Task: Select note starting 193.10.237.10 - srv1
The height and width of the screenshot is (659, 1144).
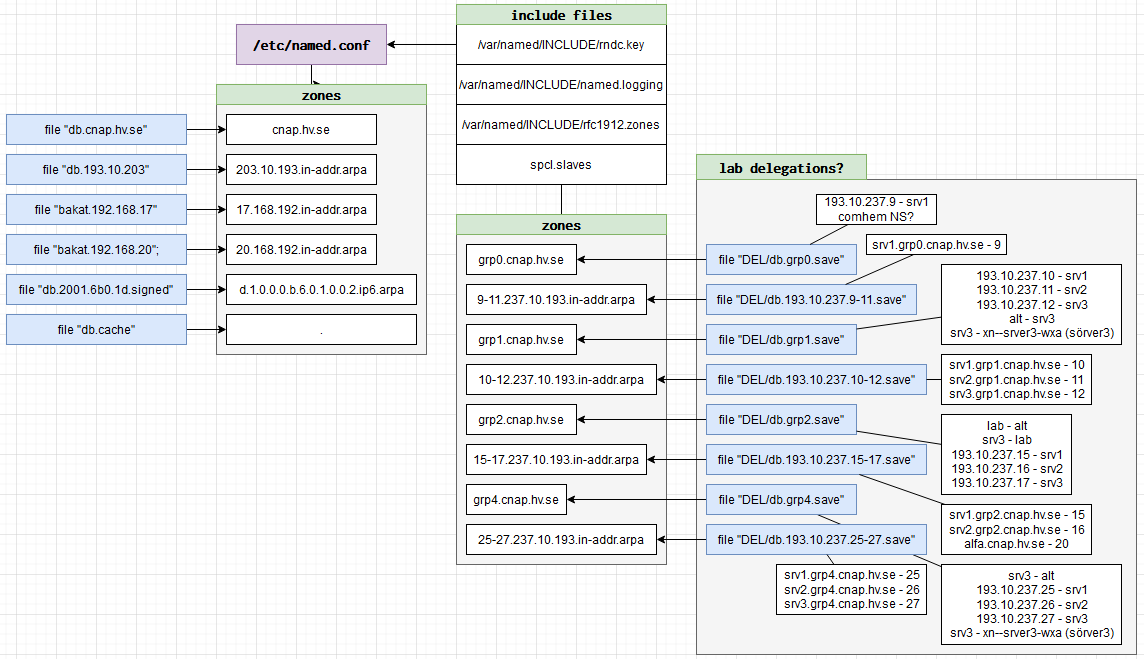Action: coord(1032,304)
